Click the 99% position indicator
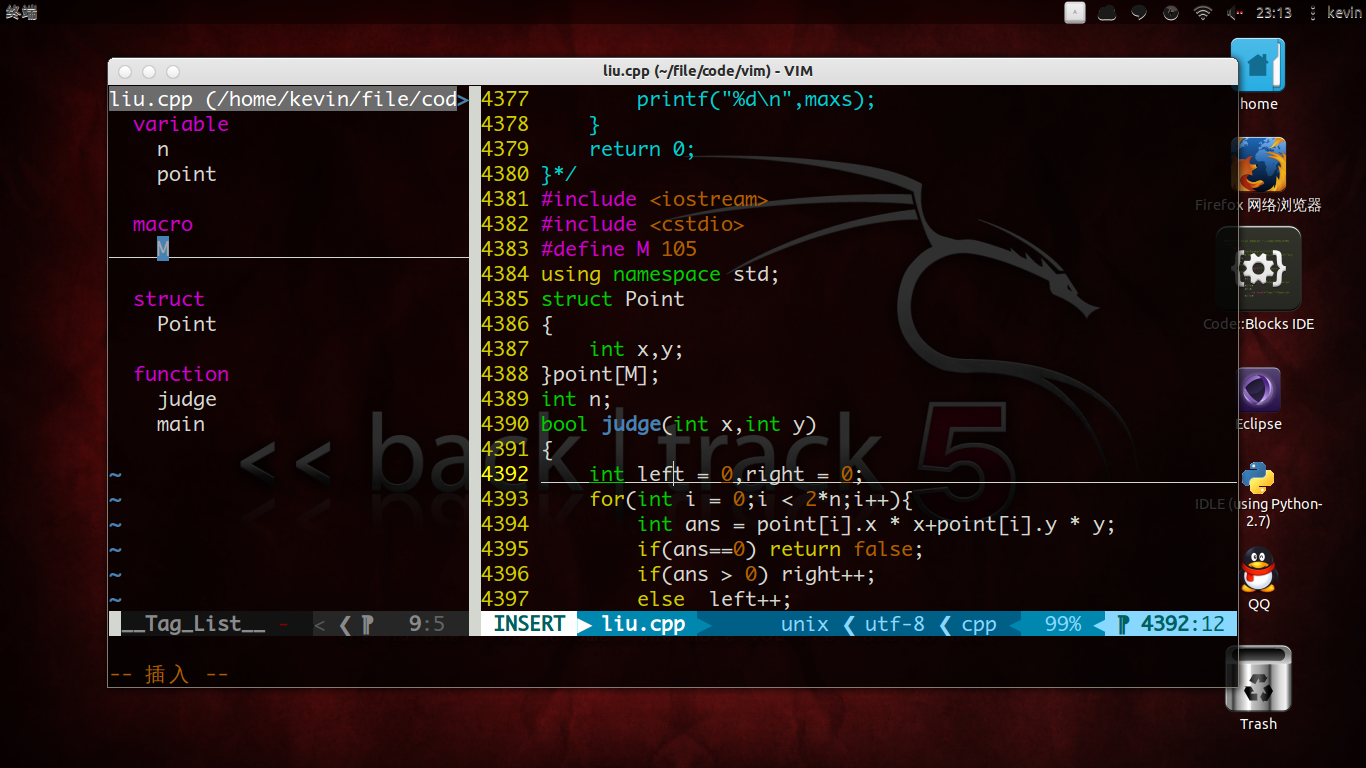1366x768 pixels. point(1062,624)
